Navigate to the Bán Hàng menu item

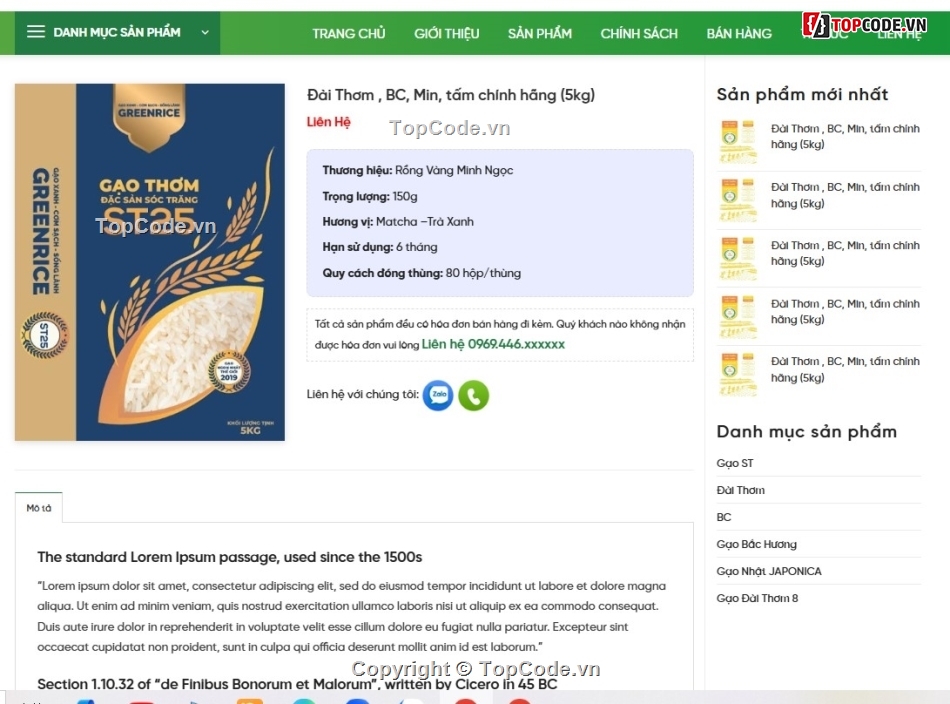[739, 33]
